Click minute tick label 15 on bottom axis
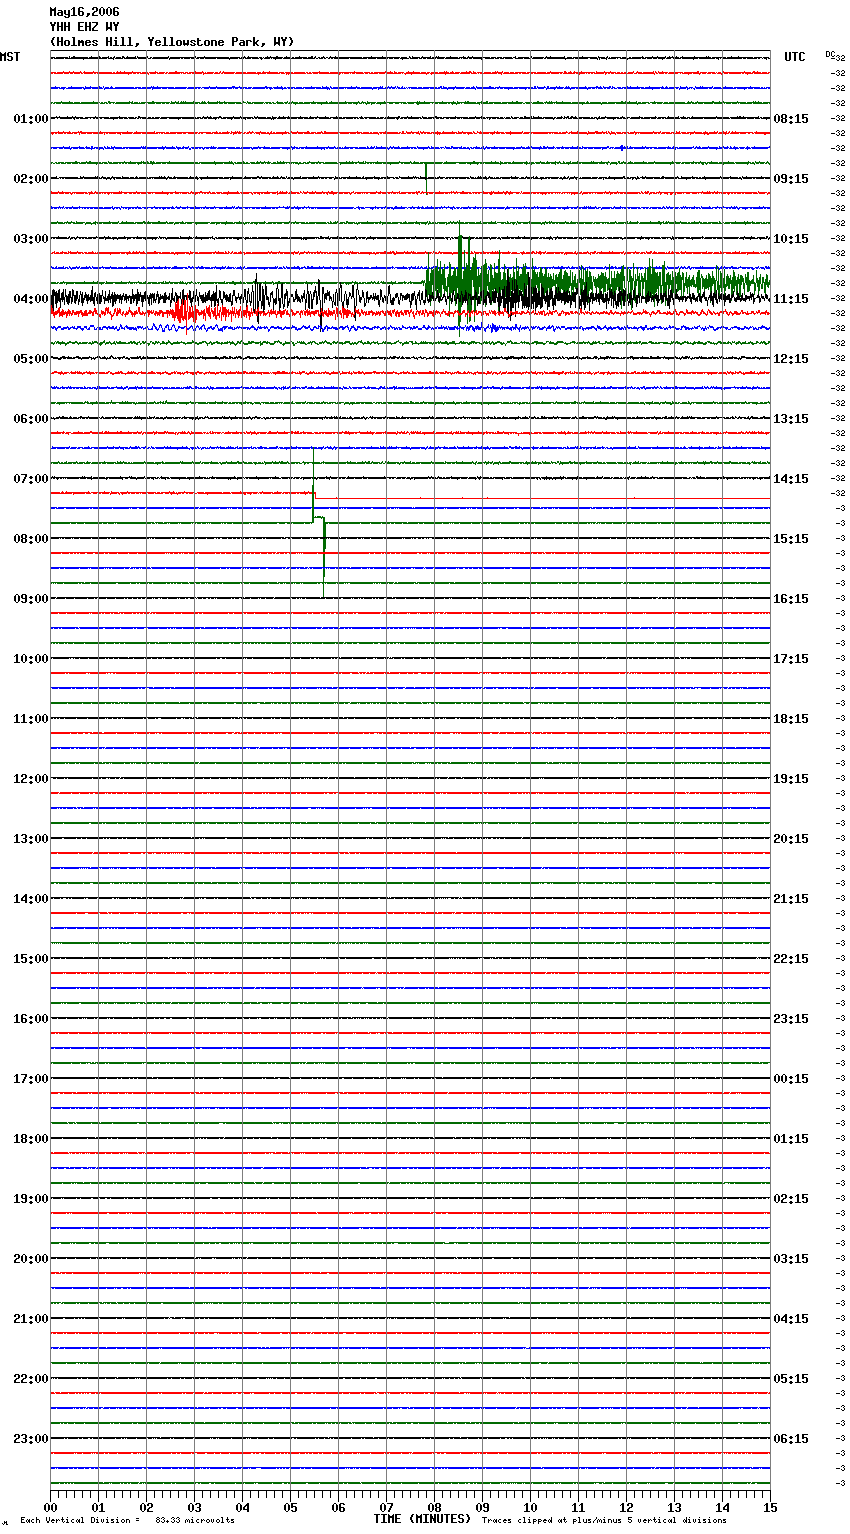 click(770, 1508)
